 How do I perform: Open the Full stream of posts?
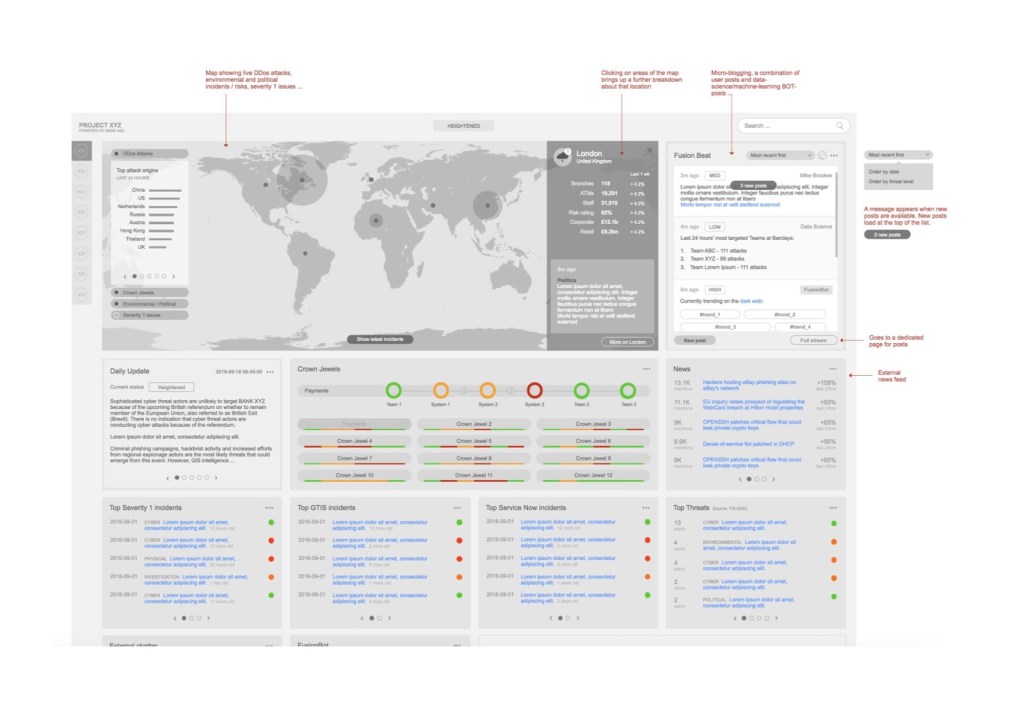point(813,340)
